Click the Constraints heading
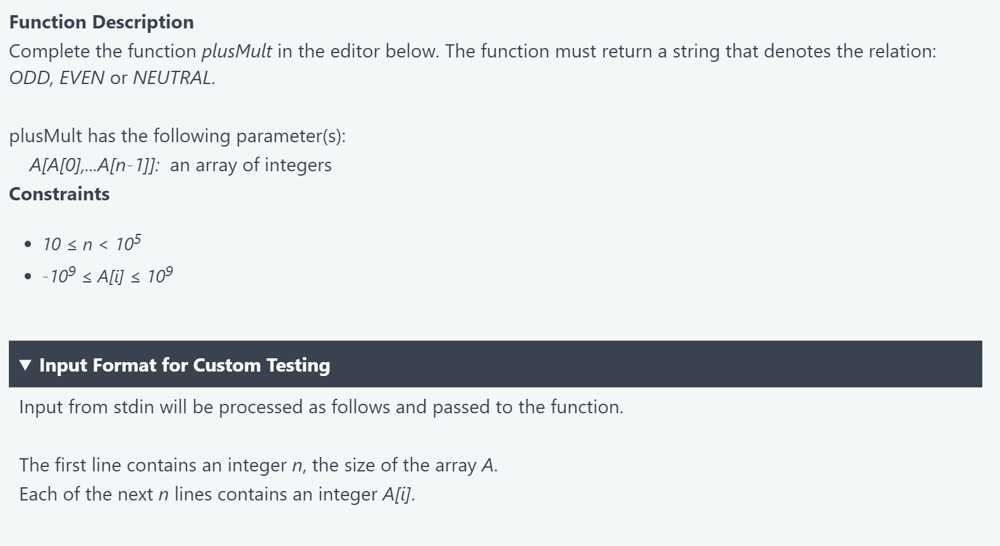The height and width of the screenshot is (546, 1000). click(x=59, y=194)
